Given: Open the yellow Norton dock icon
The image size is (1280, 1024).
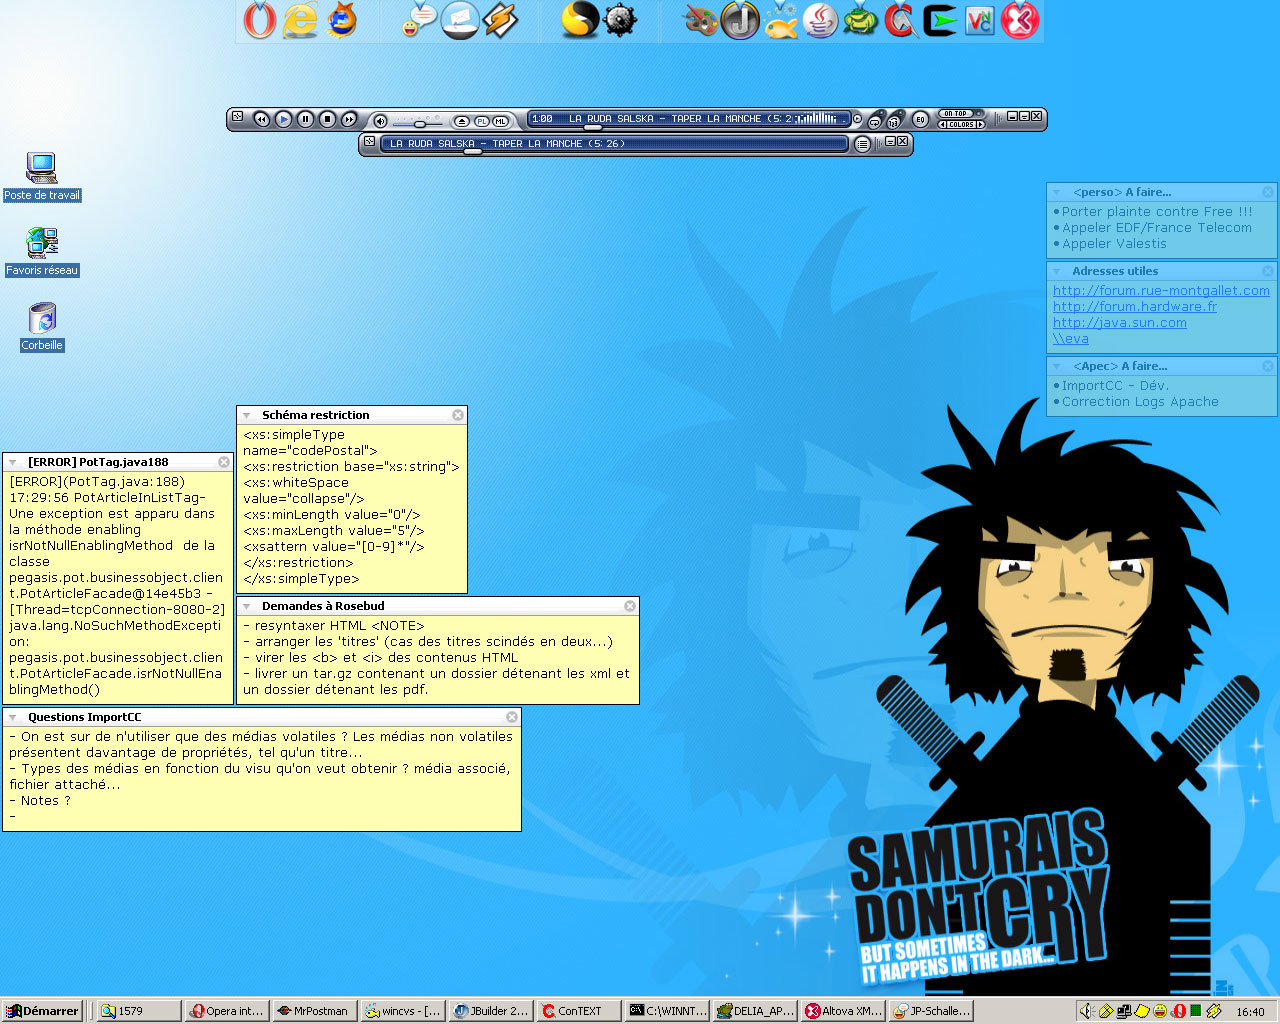Looking at the screenshot, I should tap(579, 20).
